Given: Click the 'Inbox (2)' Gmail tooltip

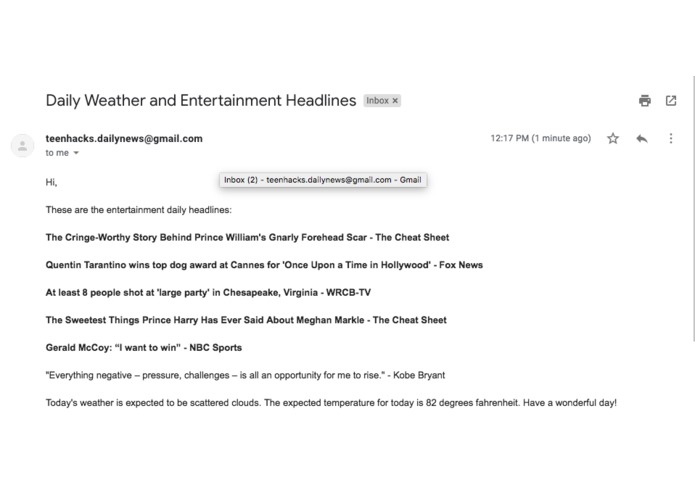Looking at the screenshot, I should 323,180.
